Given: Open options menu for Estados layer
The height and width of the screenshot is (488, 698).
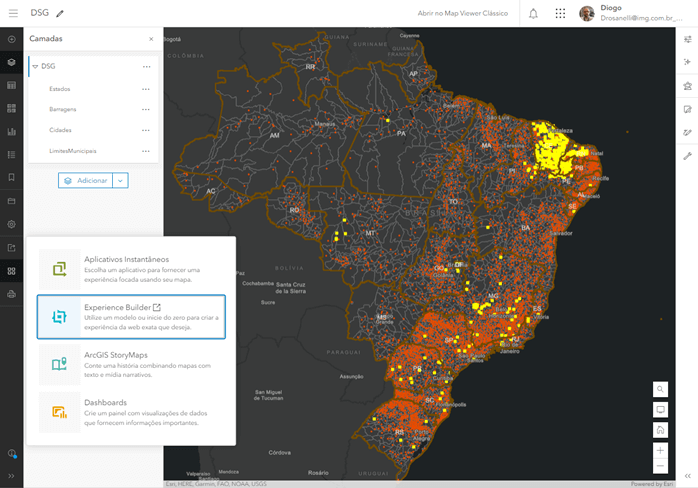Looking at the screenshot, I should point(146,88).
